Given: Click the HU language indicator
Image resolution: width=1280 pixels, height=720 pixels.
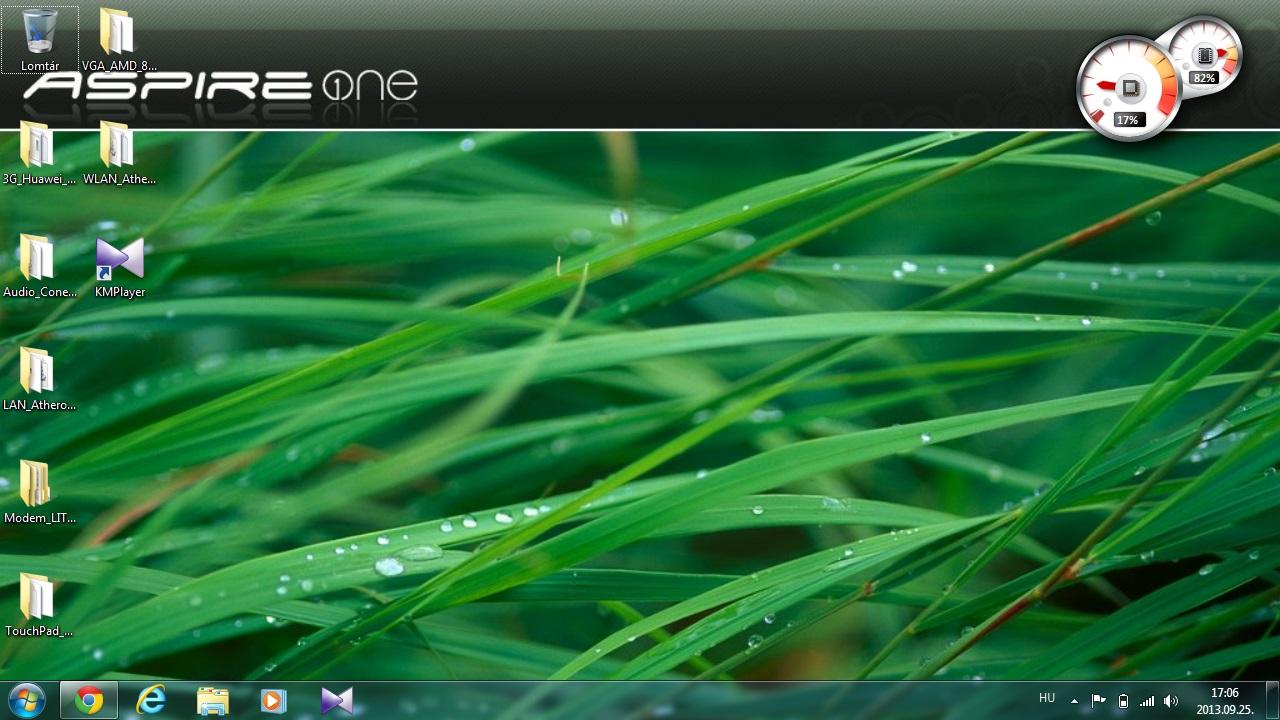Looking at the screenshot, I should 1047,698.
